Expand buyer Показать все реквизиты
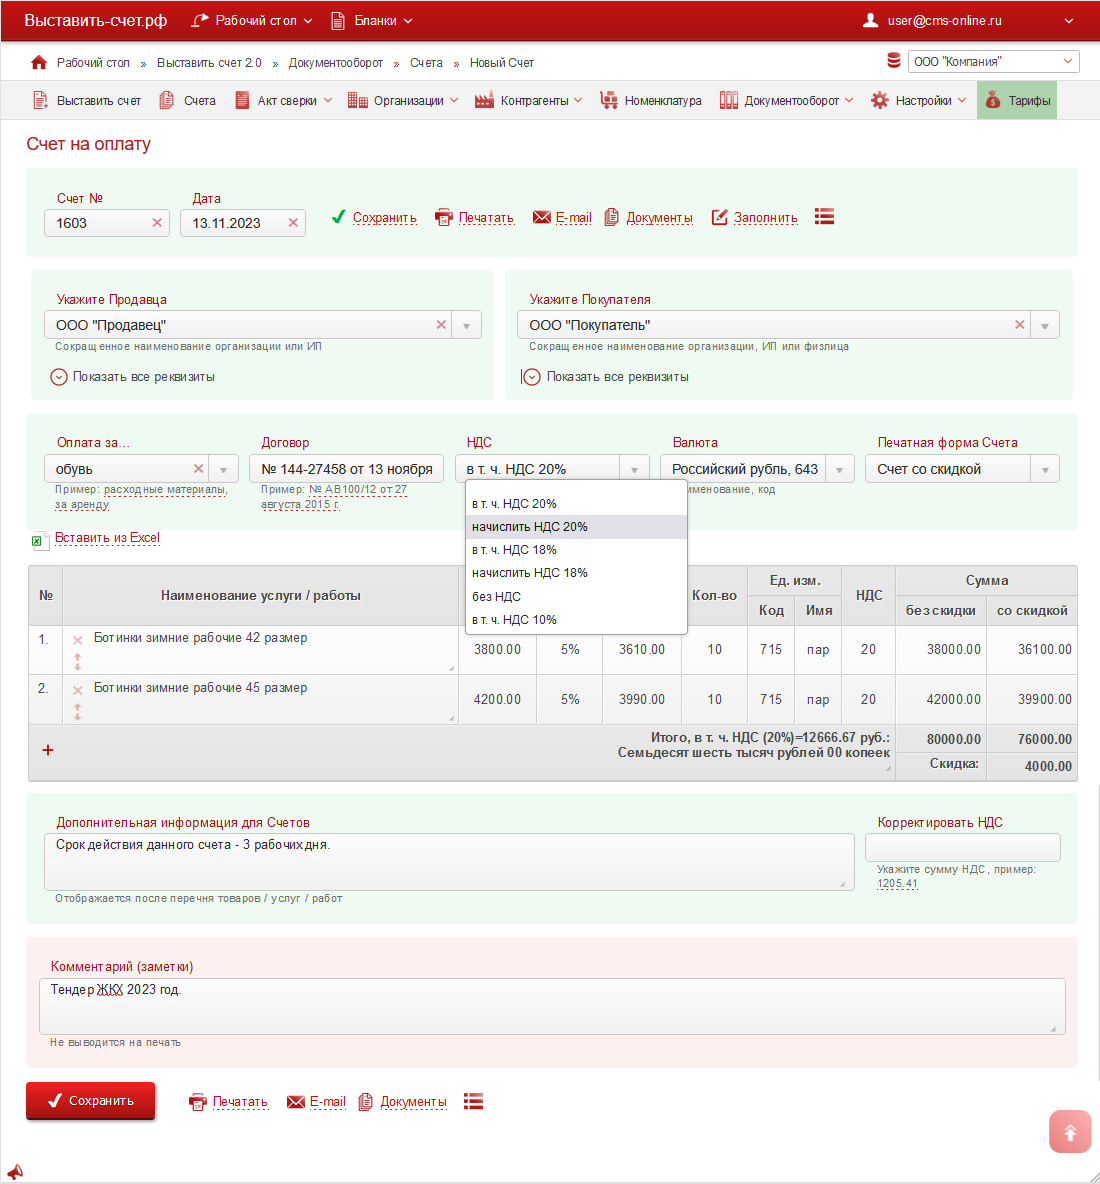Screen dimensions: 1100x1184 (605, 377)
